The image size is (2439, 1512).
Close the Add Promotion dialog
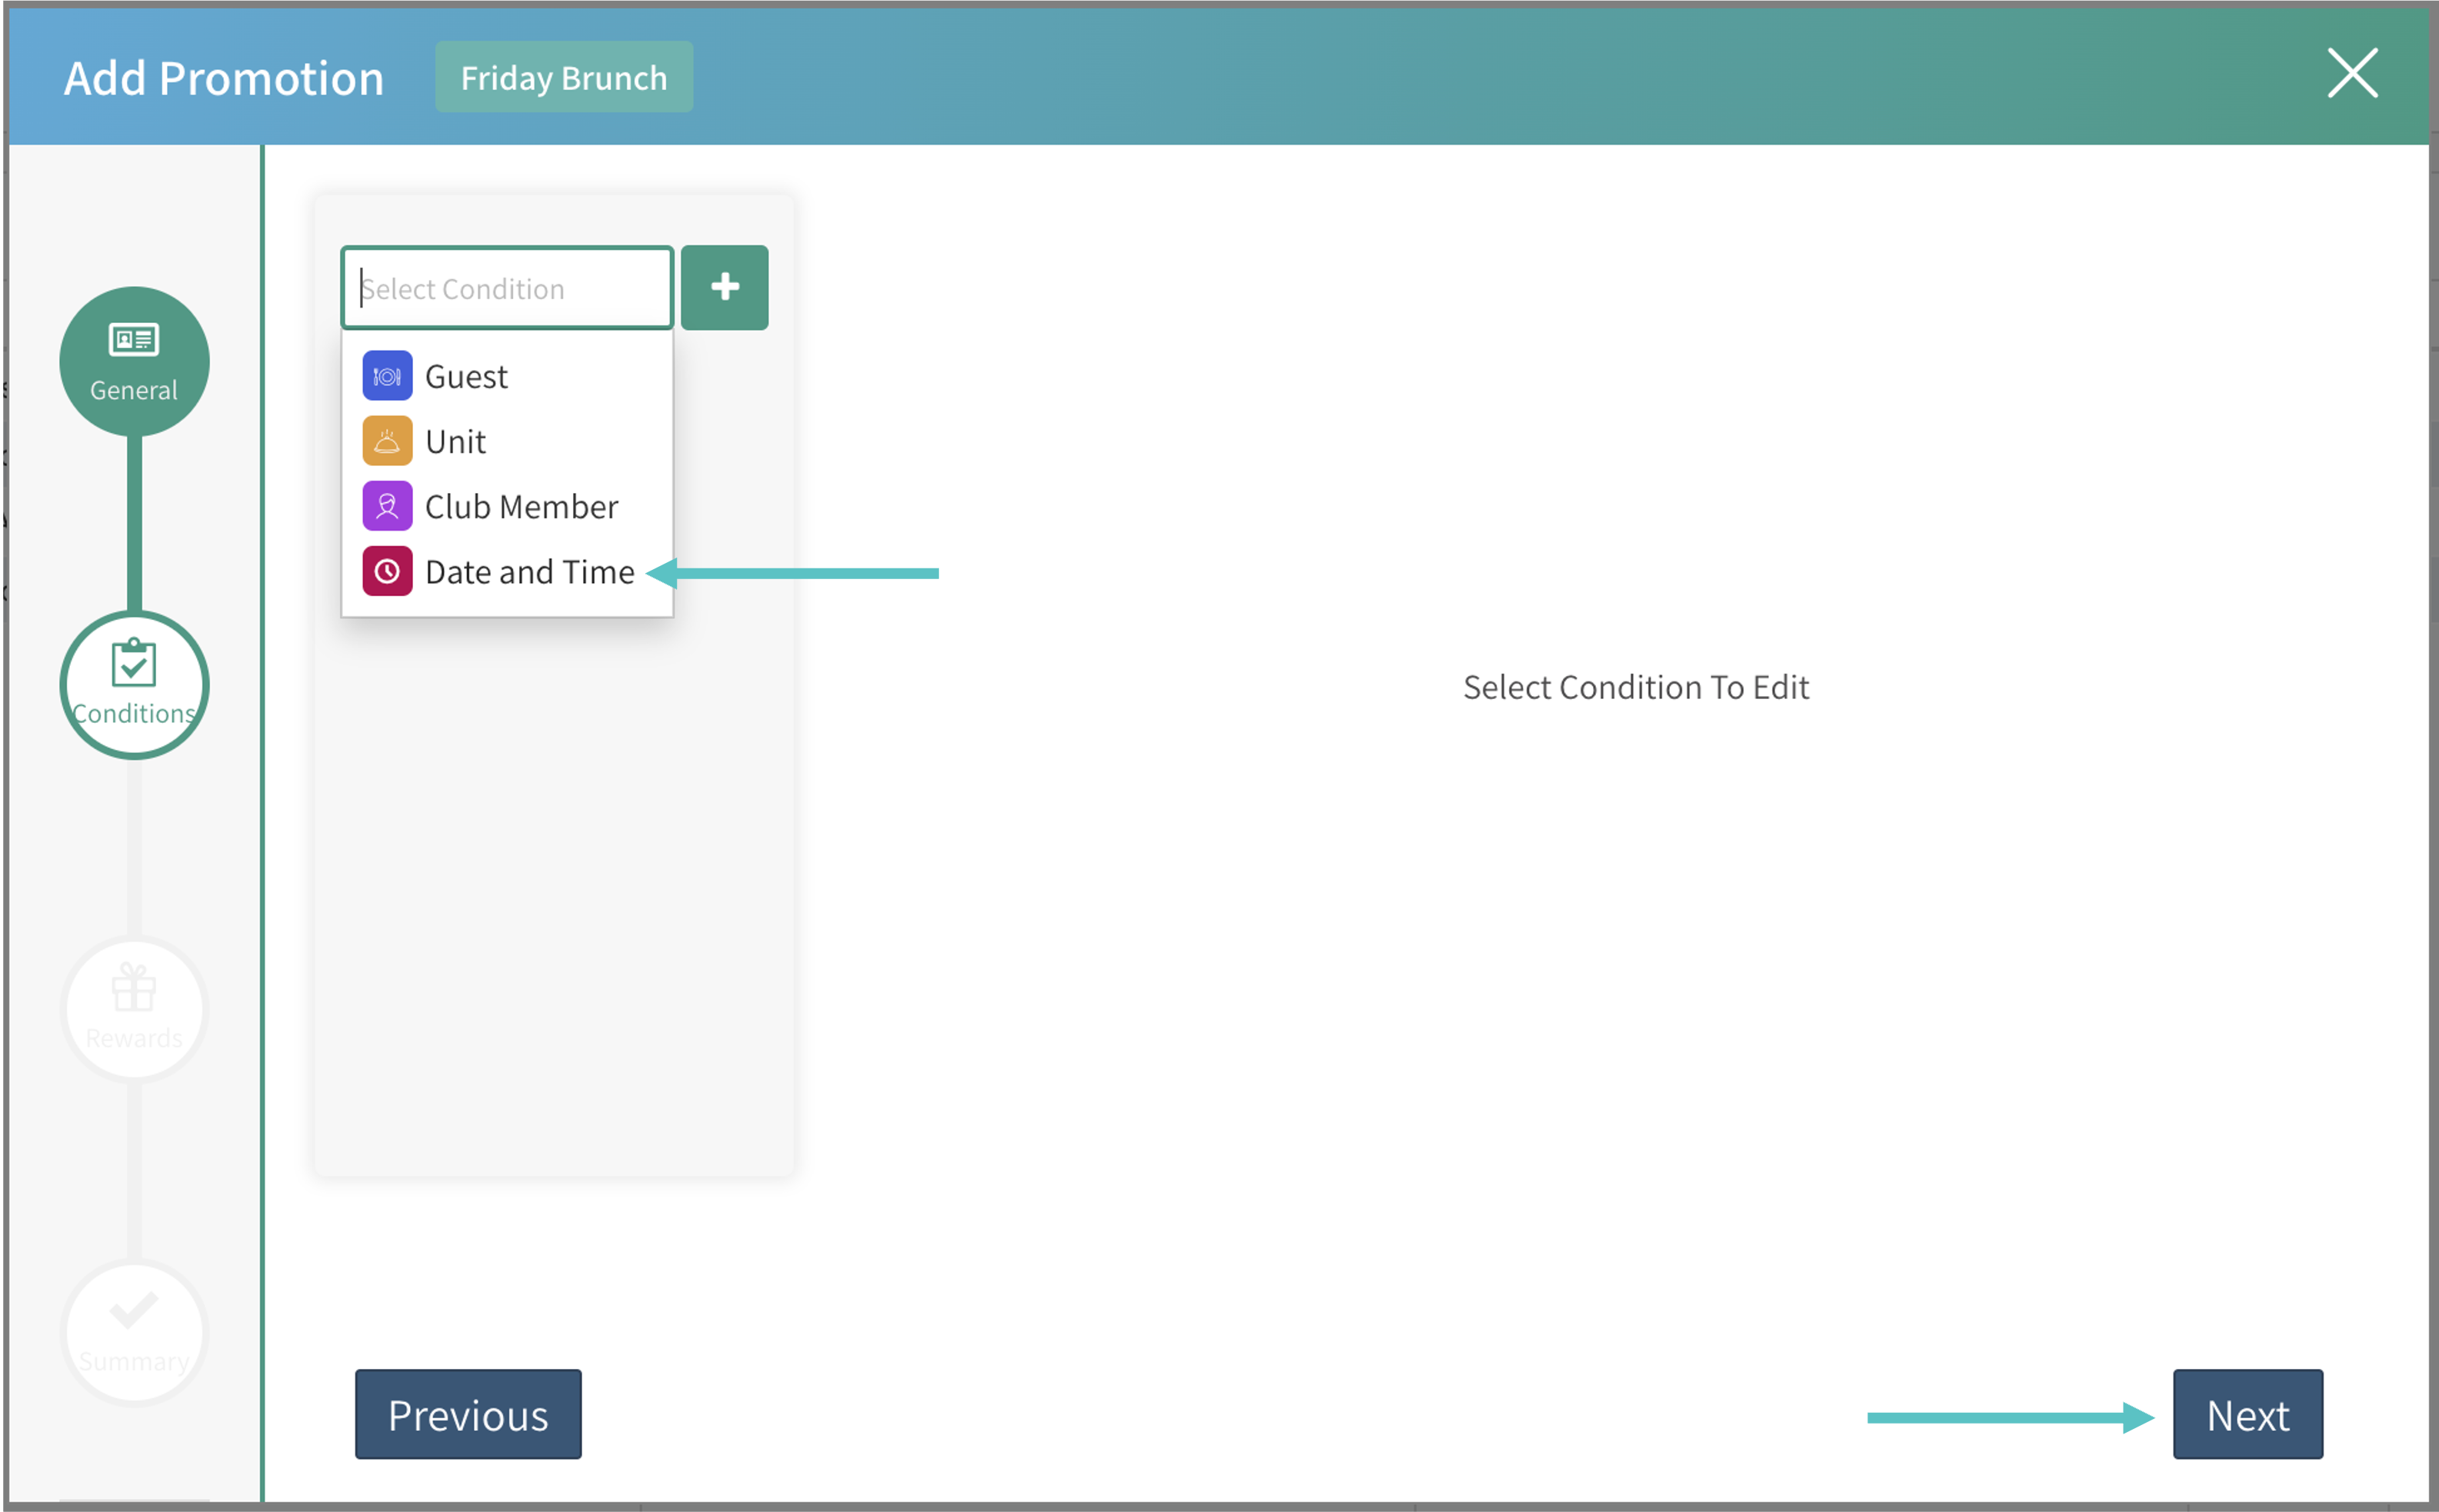[2352, 73]
